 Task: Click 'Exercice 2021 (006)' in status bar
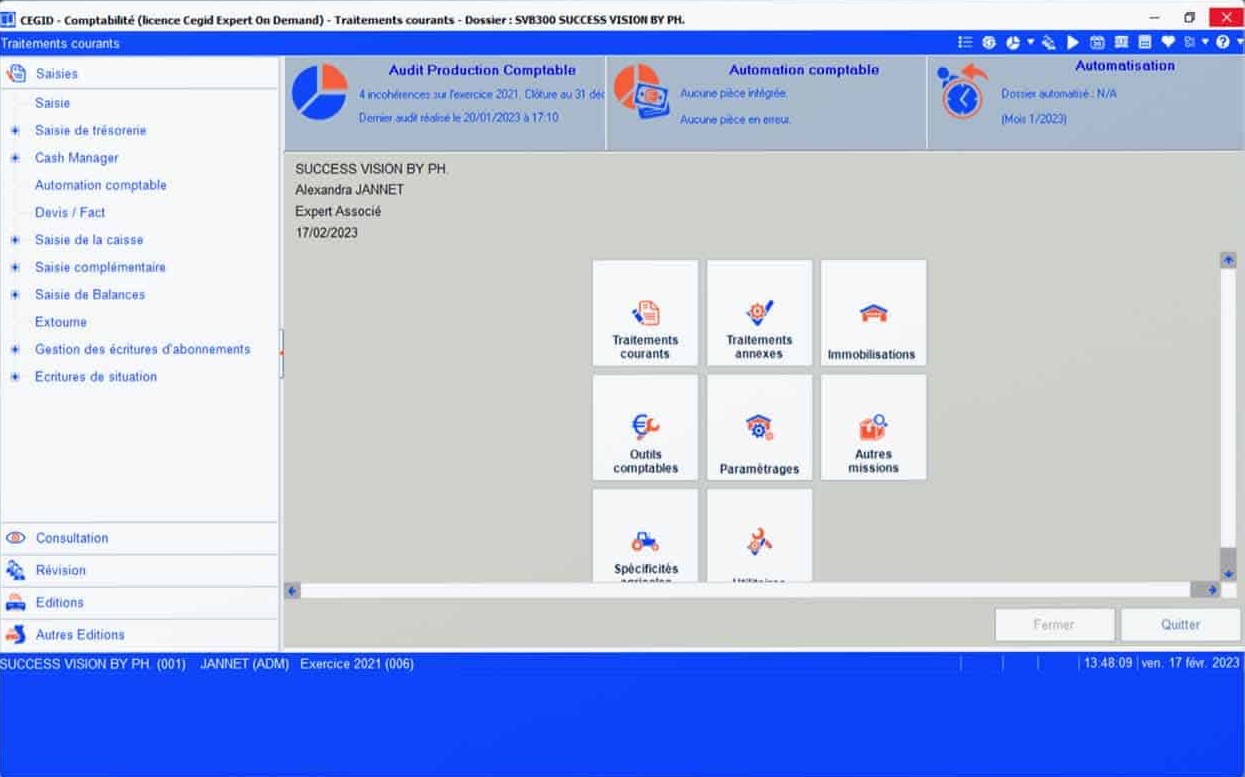(x=357, y=664)
